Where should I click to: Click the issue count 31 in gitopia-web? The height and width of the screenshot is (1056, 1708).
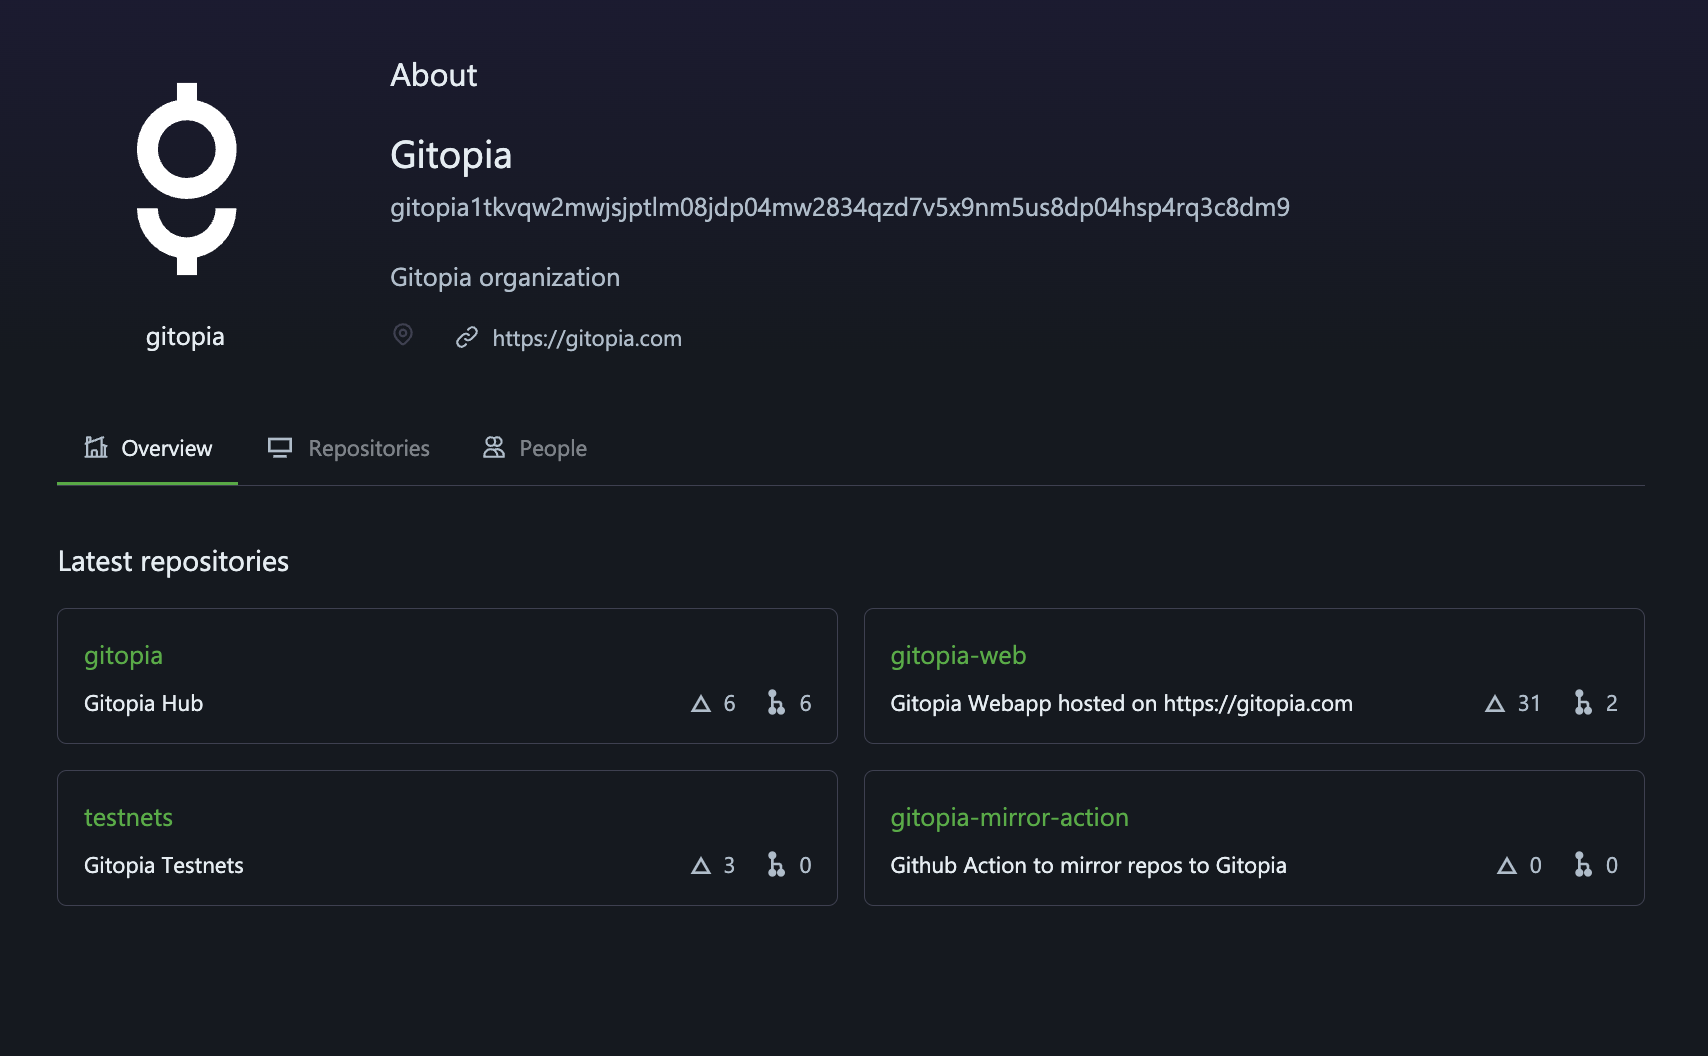[1529, 703]
